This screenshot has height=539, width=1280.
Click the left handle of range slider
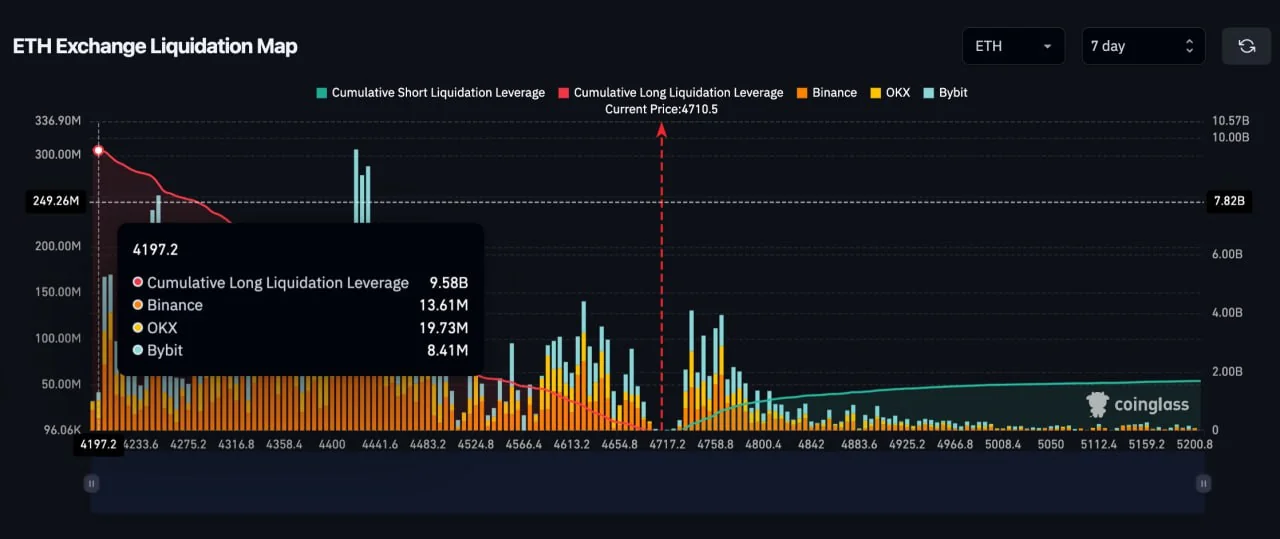click(x=91, y=483)
